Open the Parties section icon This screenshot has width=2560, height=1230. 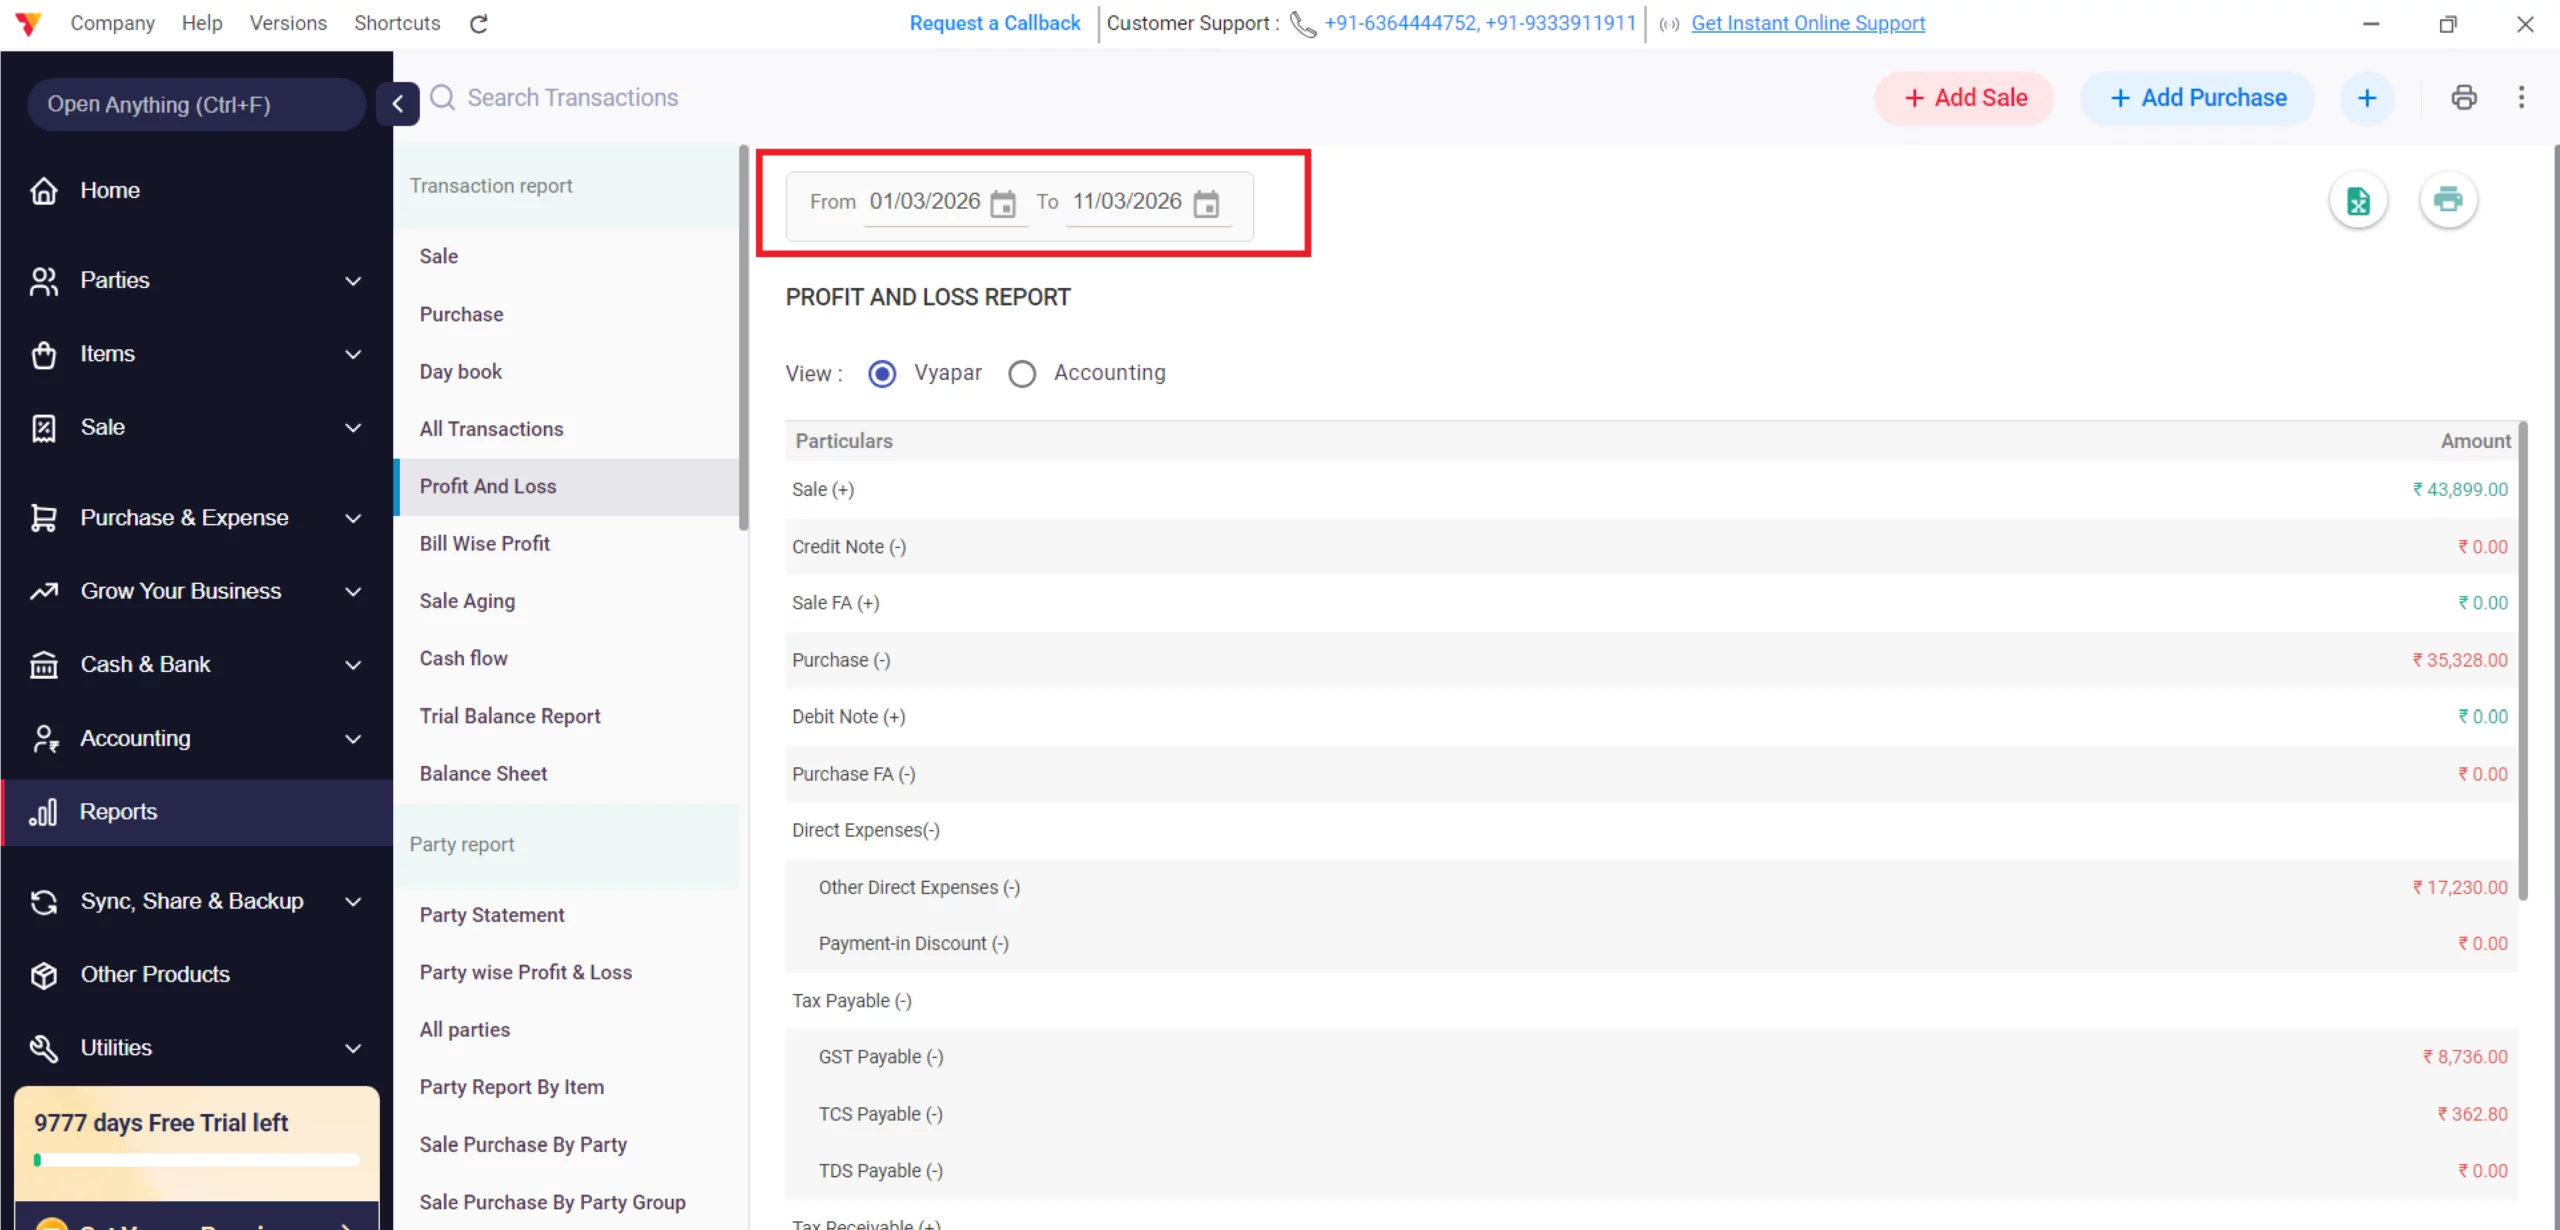(44, 280)
